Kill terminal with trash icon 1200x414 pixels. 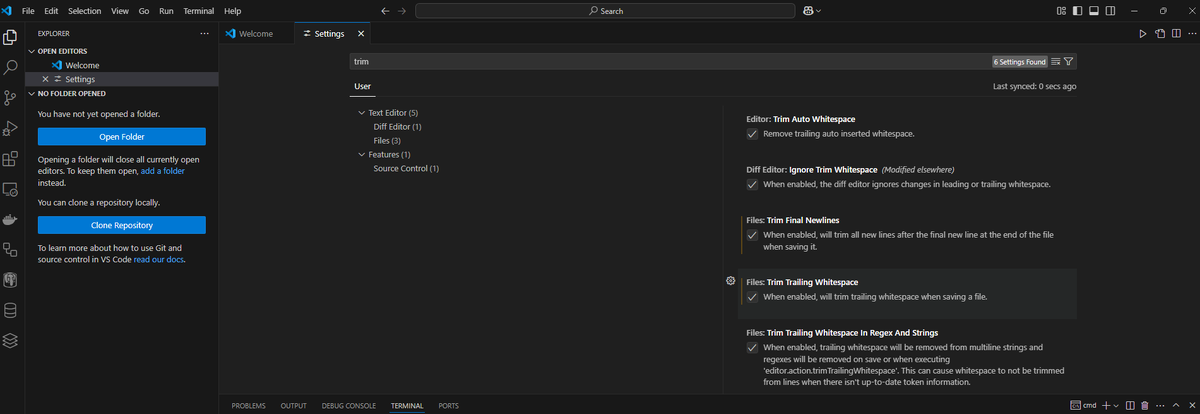(1144, 405)
